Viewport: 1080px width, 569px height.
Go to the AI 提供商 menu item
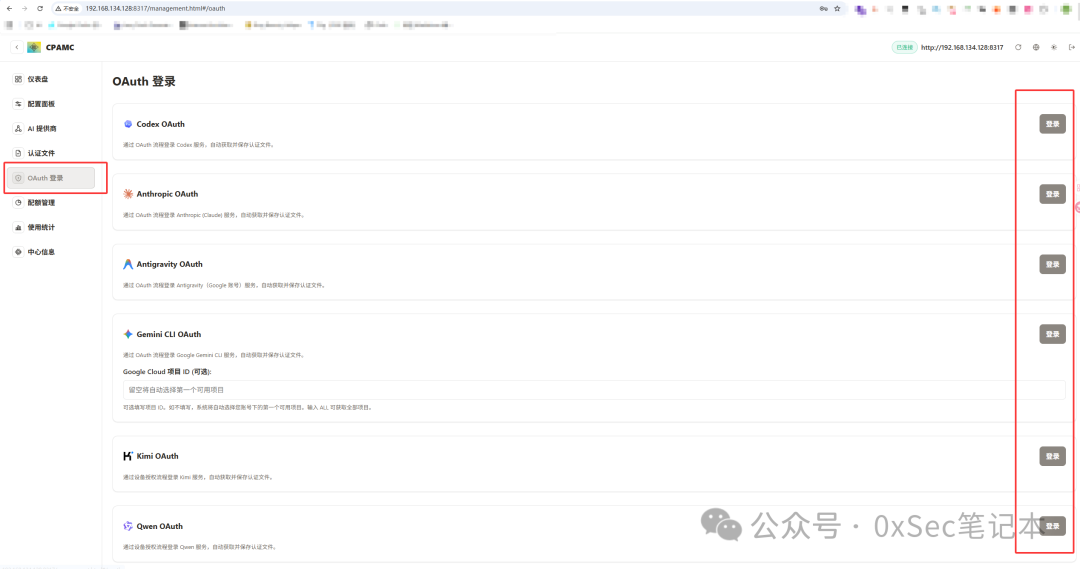pos(52,129)
